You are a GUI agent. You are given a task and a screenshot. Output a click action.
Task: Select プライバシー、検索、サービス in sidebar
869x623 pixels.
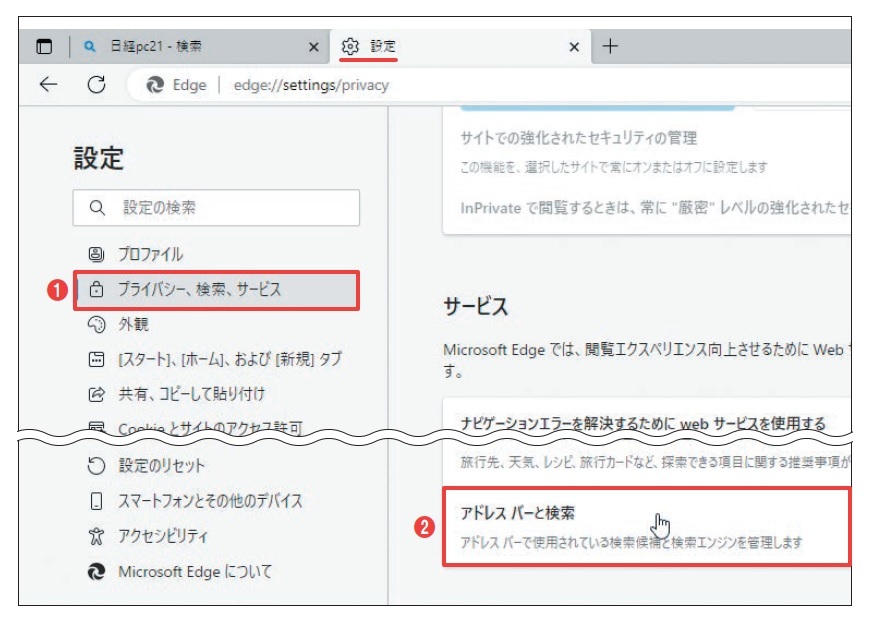pyautogui.click(x=216, y=290)
